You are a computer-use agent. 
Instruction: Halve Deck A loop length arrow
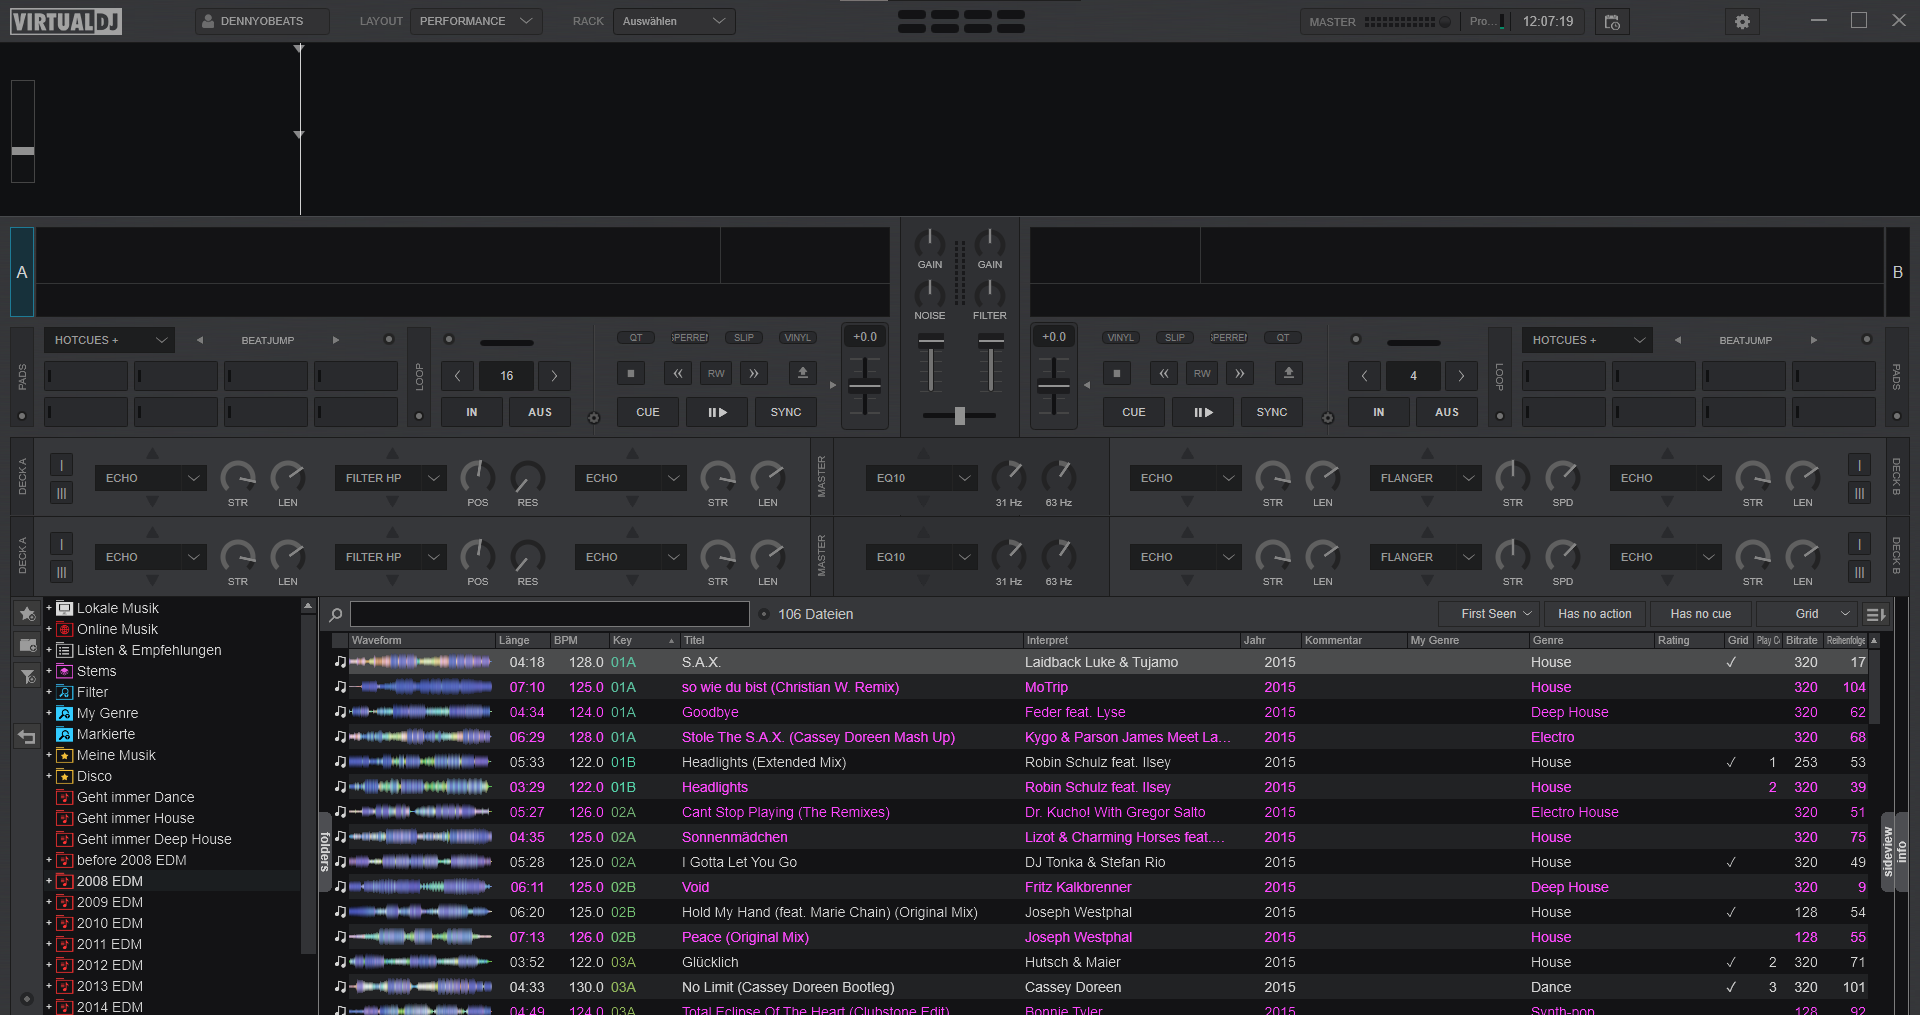[458, 376]
